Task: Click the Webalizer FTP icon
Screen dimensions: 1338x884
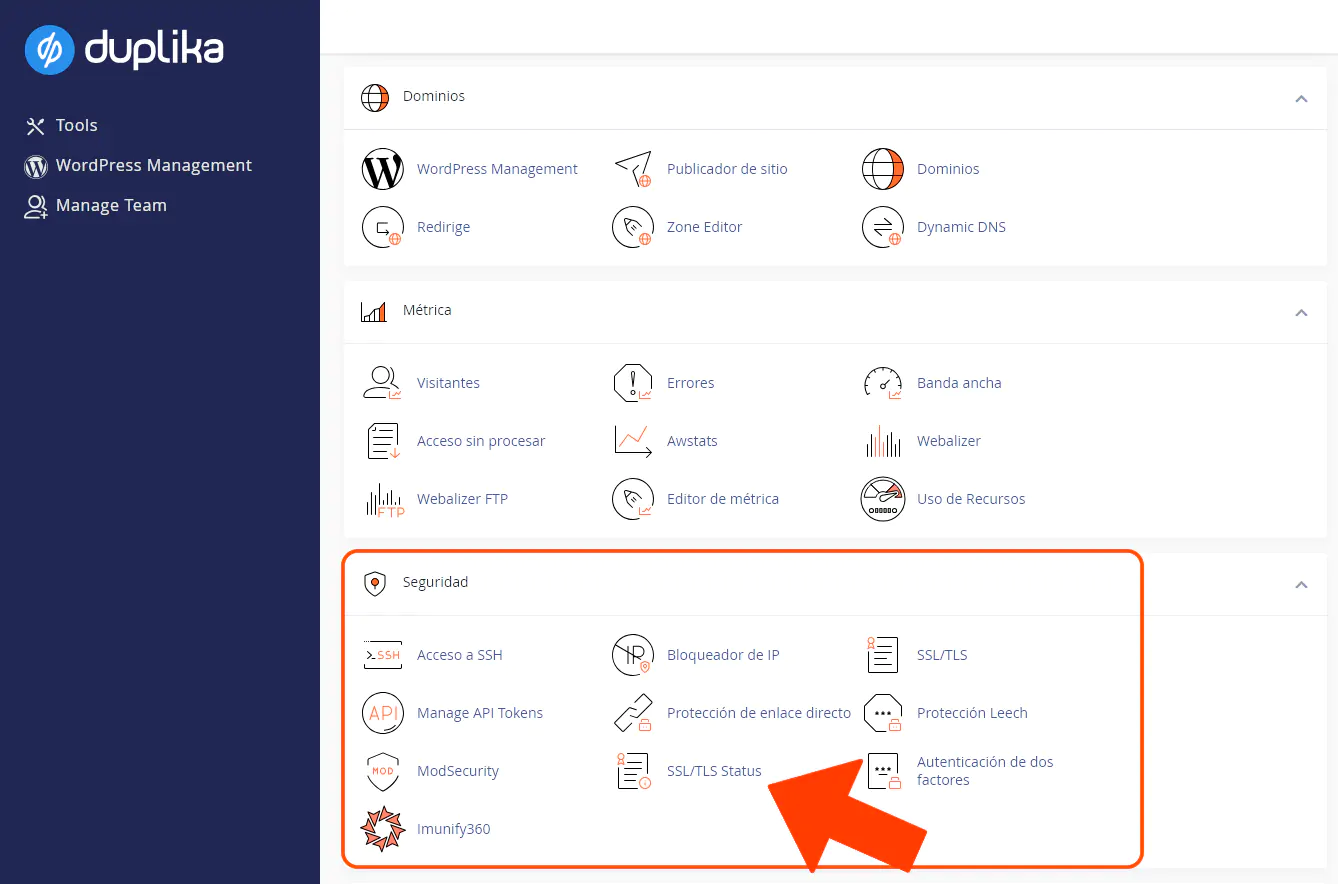Action: tap(382, 499)
